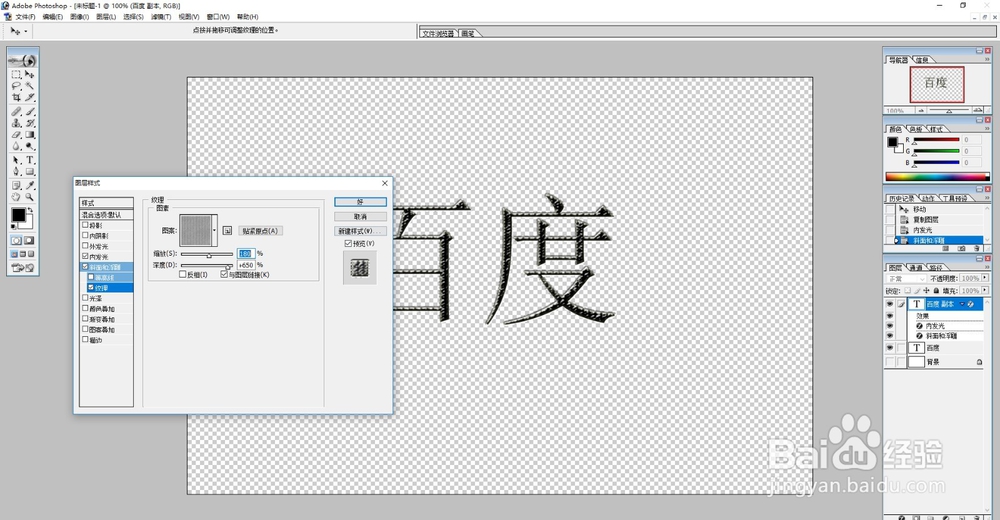The image size is (1000, 520).
Task: Enable the 内阴影 inner shadow checkbox
Action: point(85,235)
